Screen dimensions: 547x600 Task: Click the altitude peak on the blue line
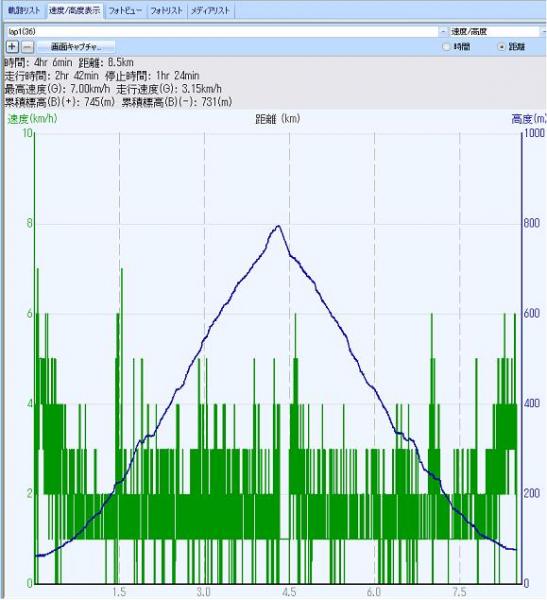(x=278, y=226)
